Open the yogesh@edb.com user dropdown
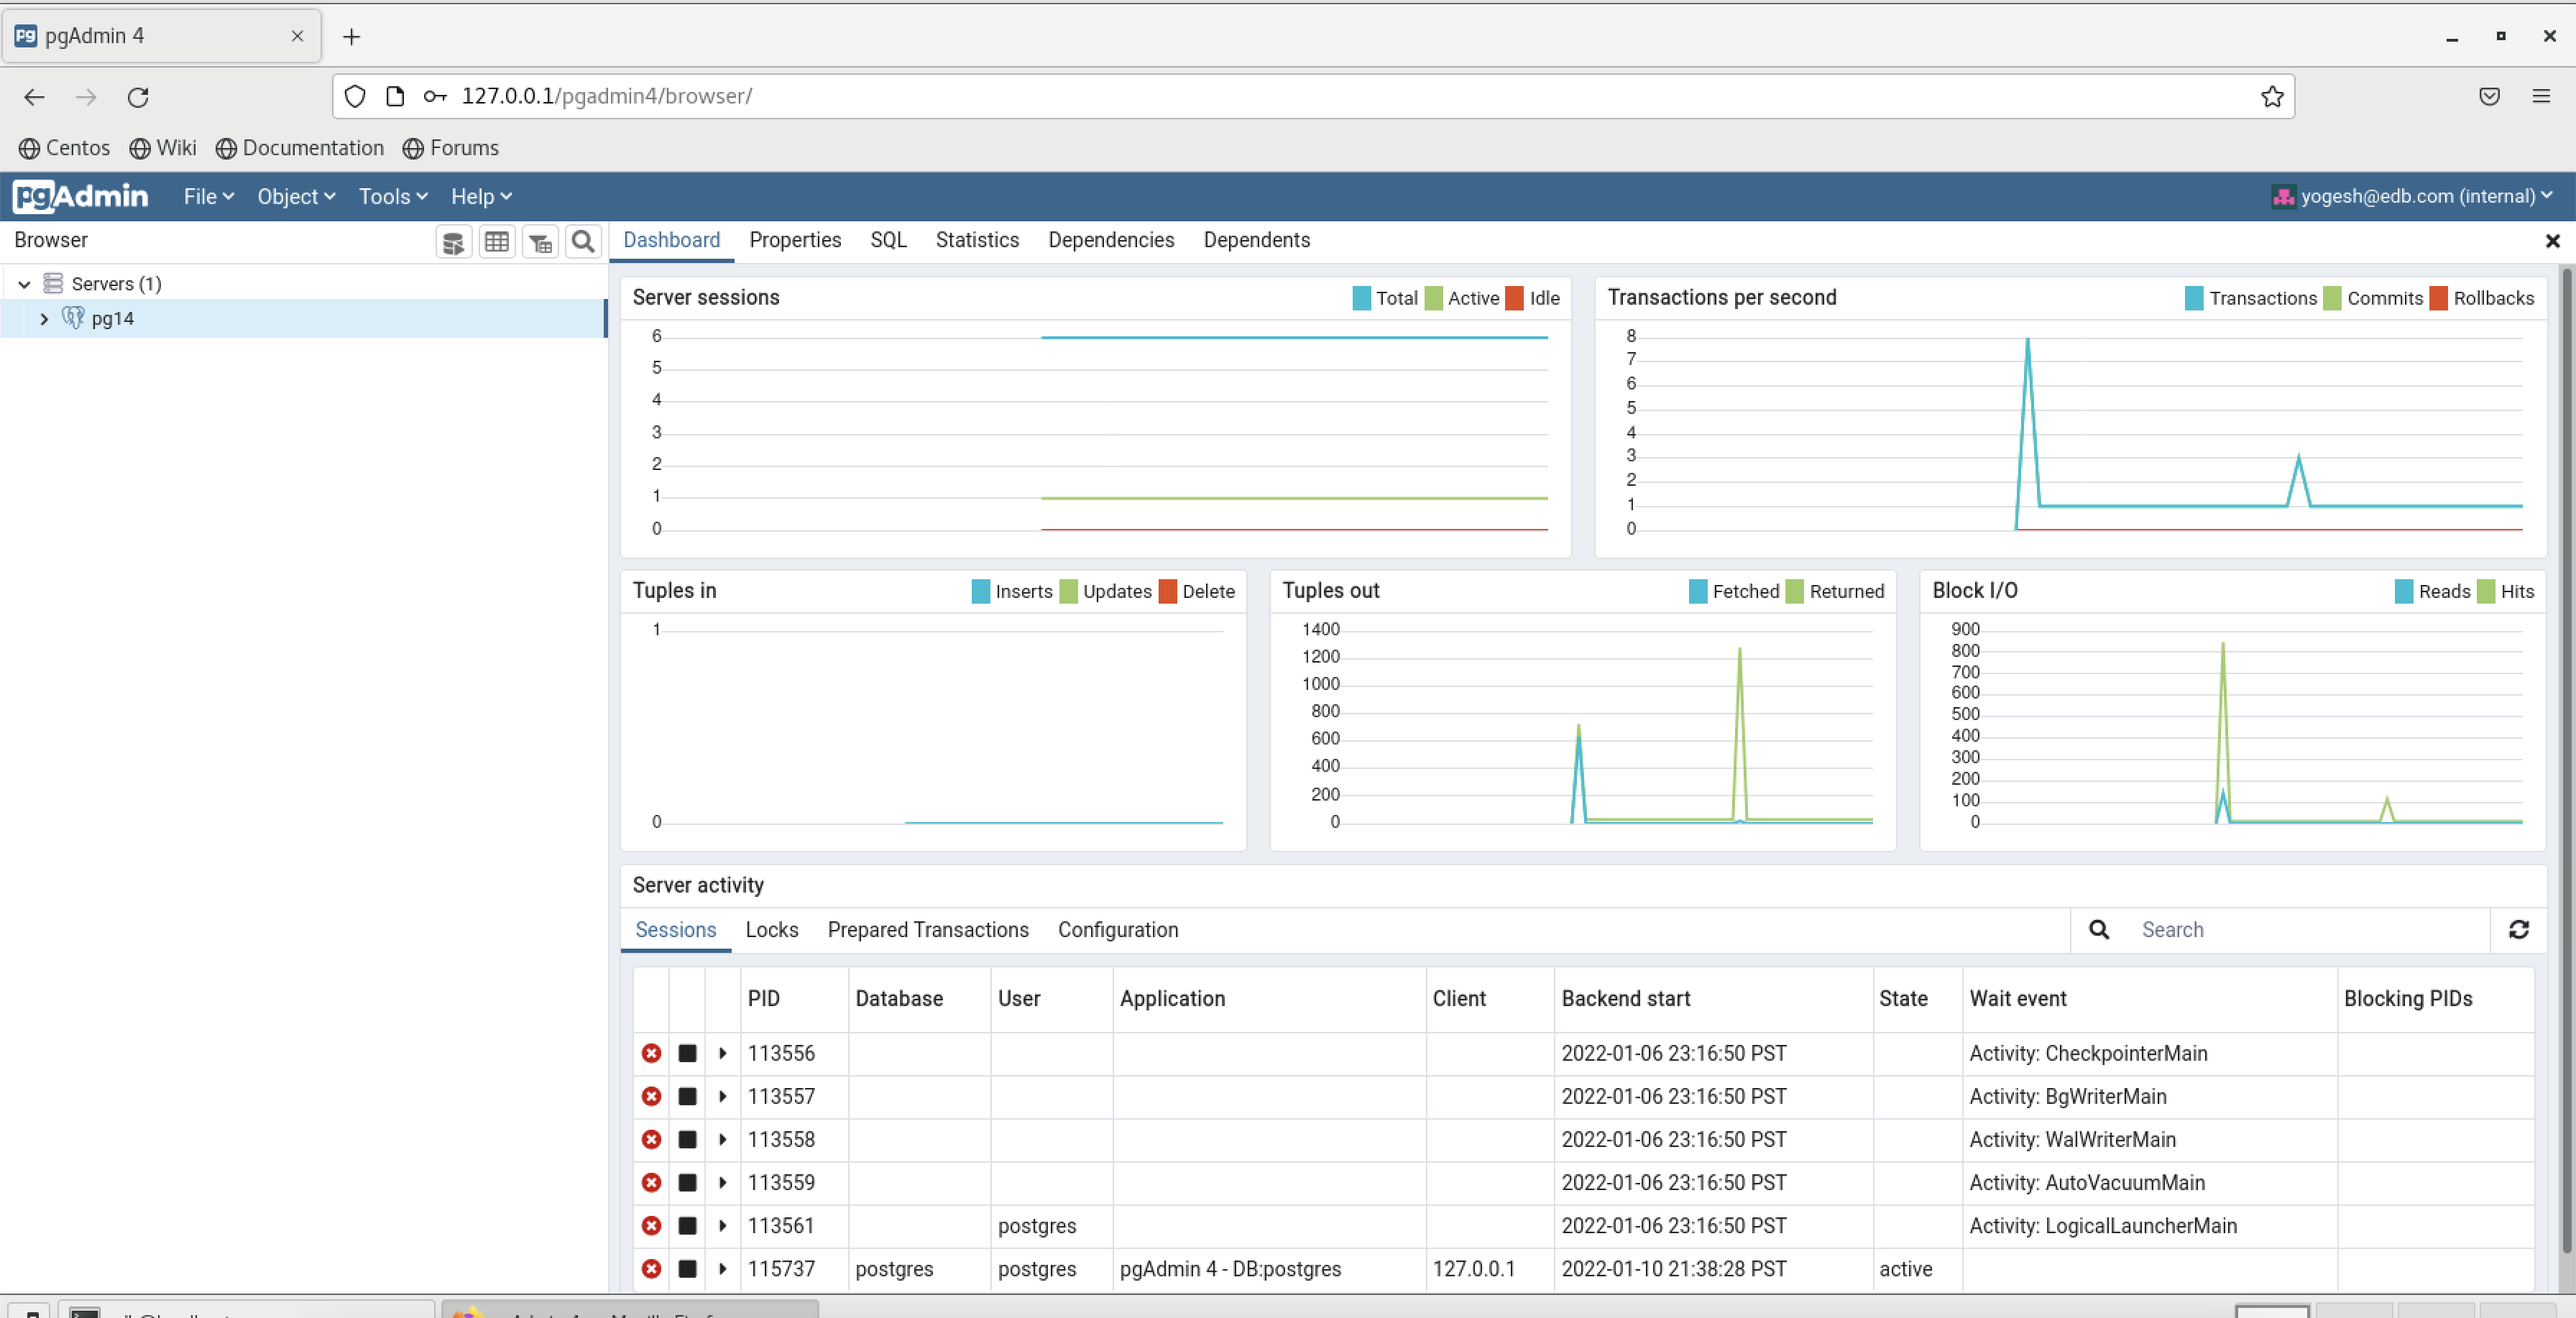The height and width of the screenshot is (1318, 2576). [x=2413, y=196]
